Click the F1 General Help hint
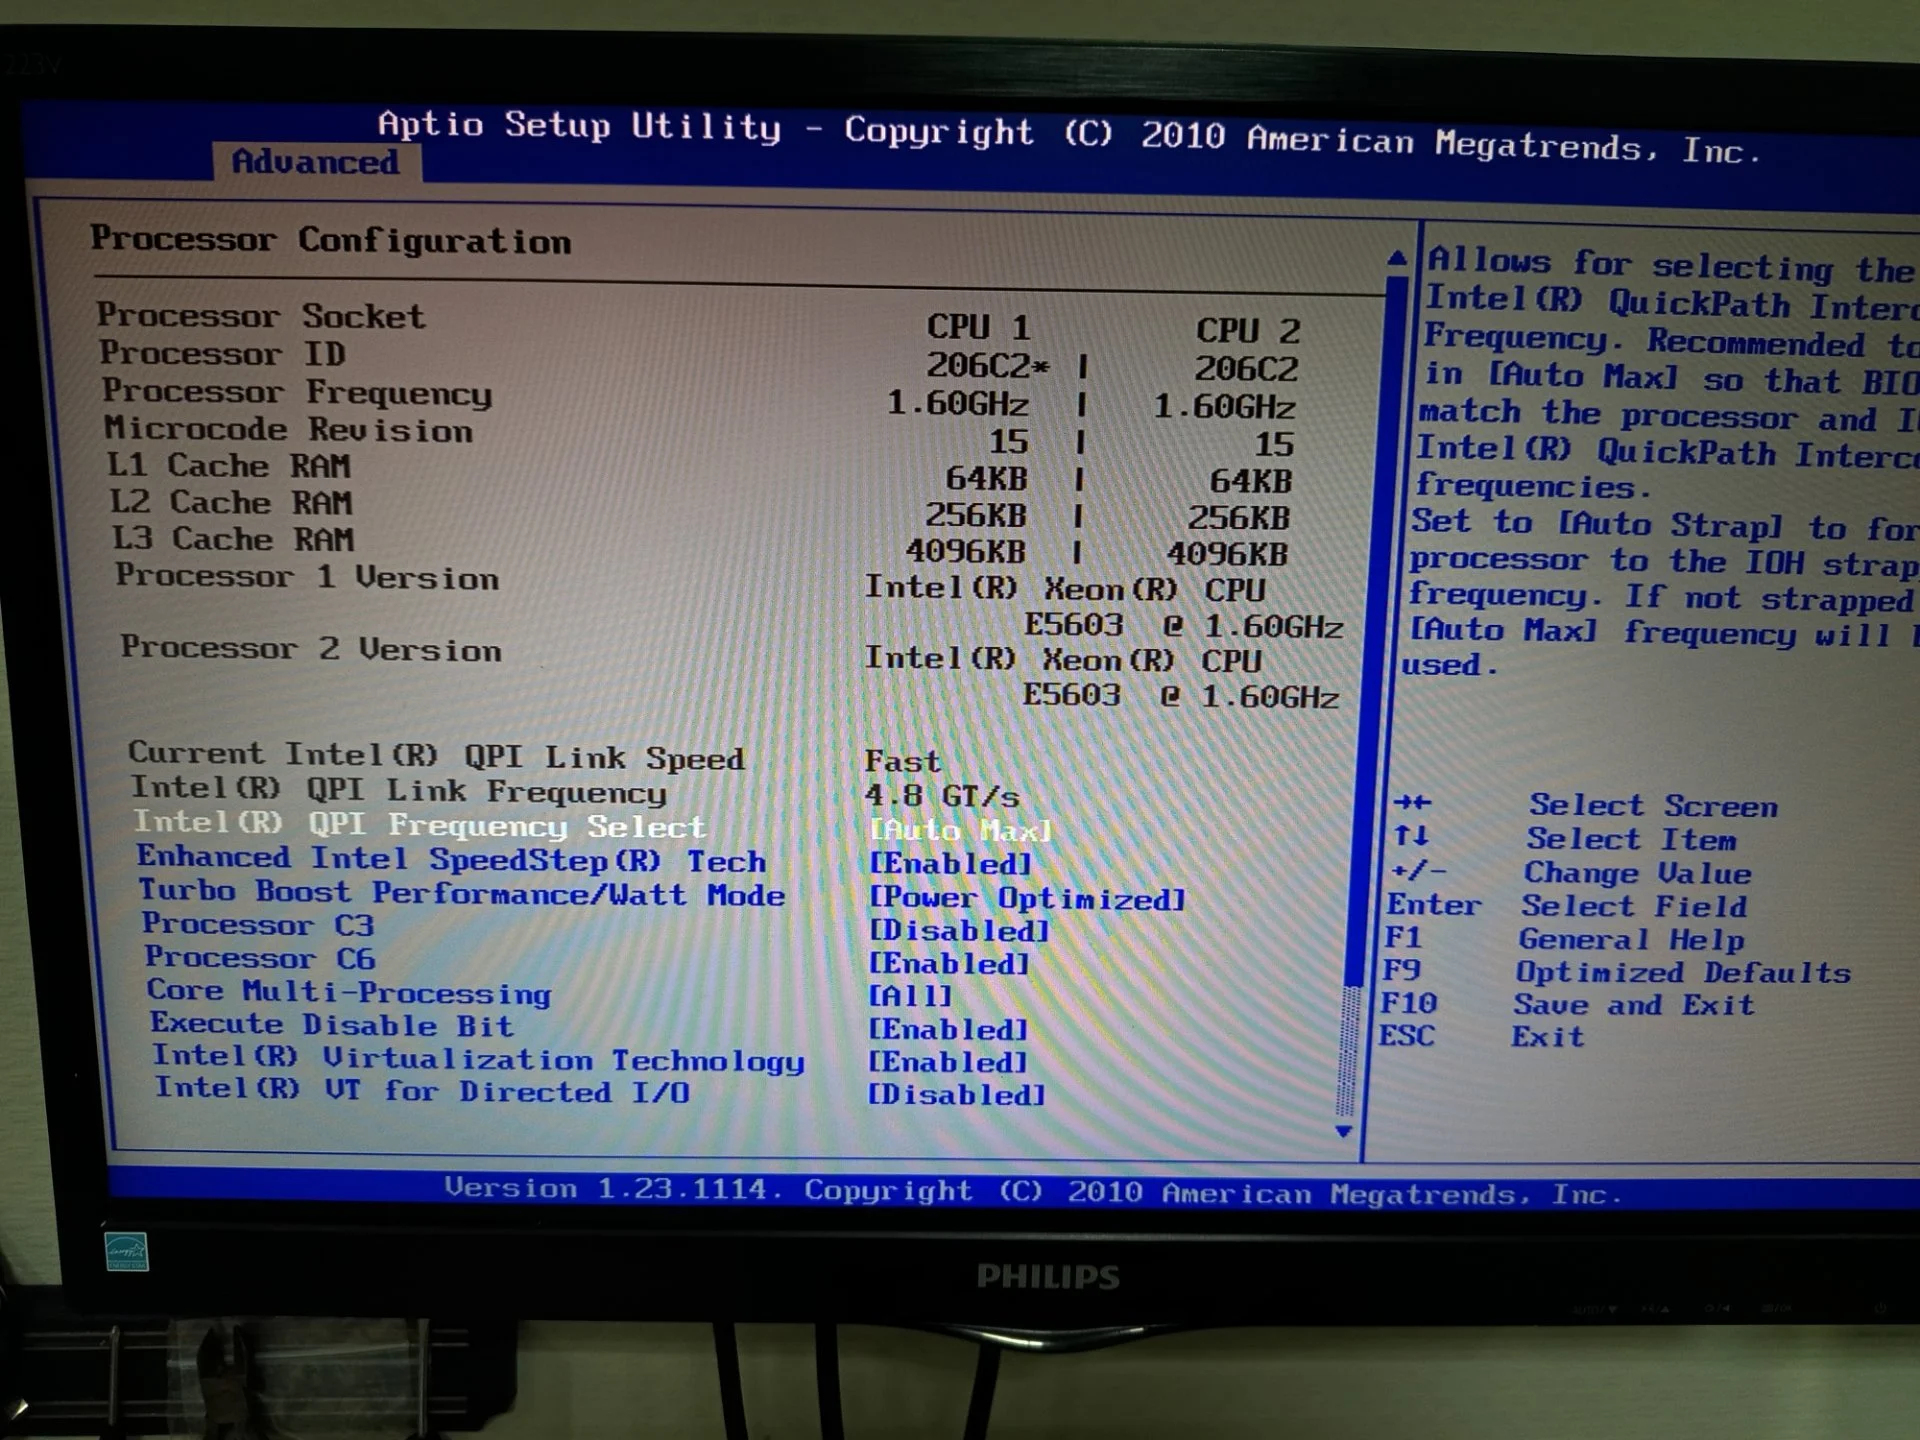 click(x=1564, y=939)
